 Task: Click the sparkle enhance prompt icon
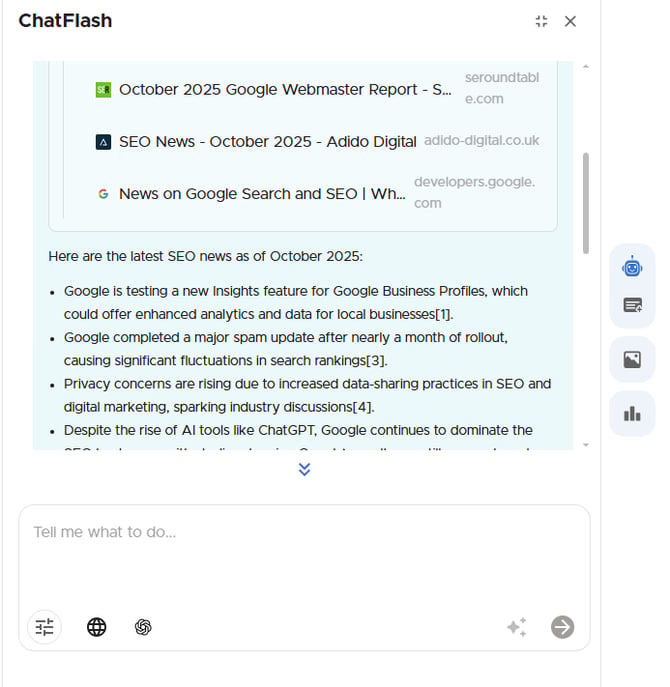point(516,627)
